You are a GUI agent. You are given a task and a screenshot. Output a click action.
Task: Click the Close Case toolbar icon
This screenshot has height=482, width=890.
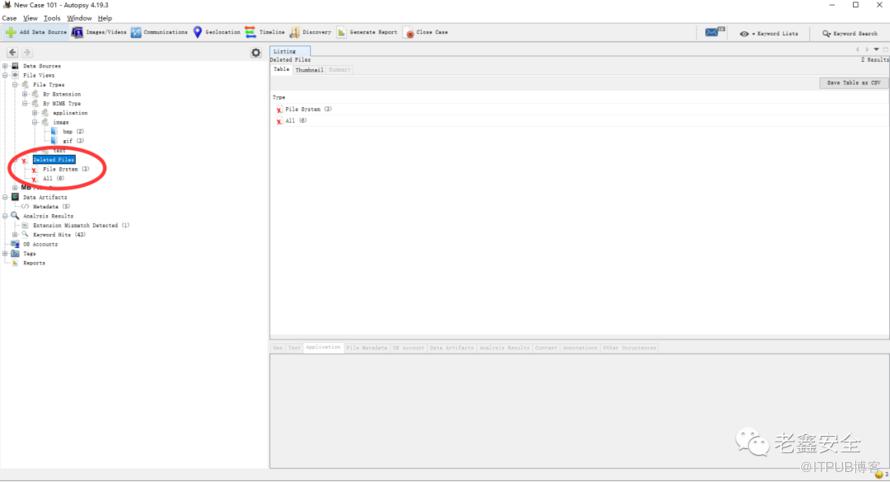(410, 32)
